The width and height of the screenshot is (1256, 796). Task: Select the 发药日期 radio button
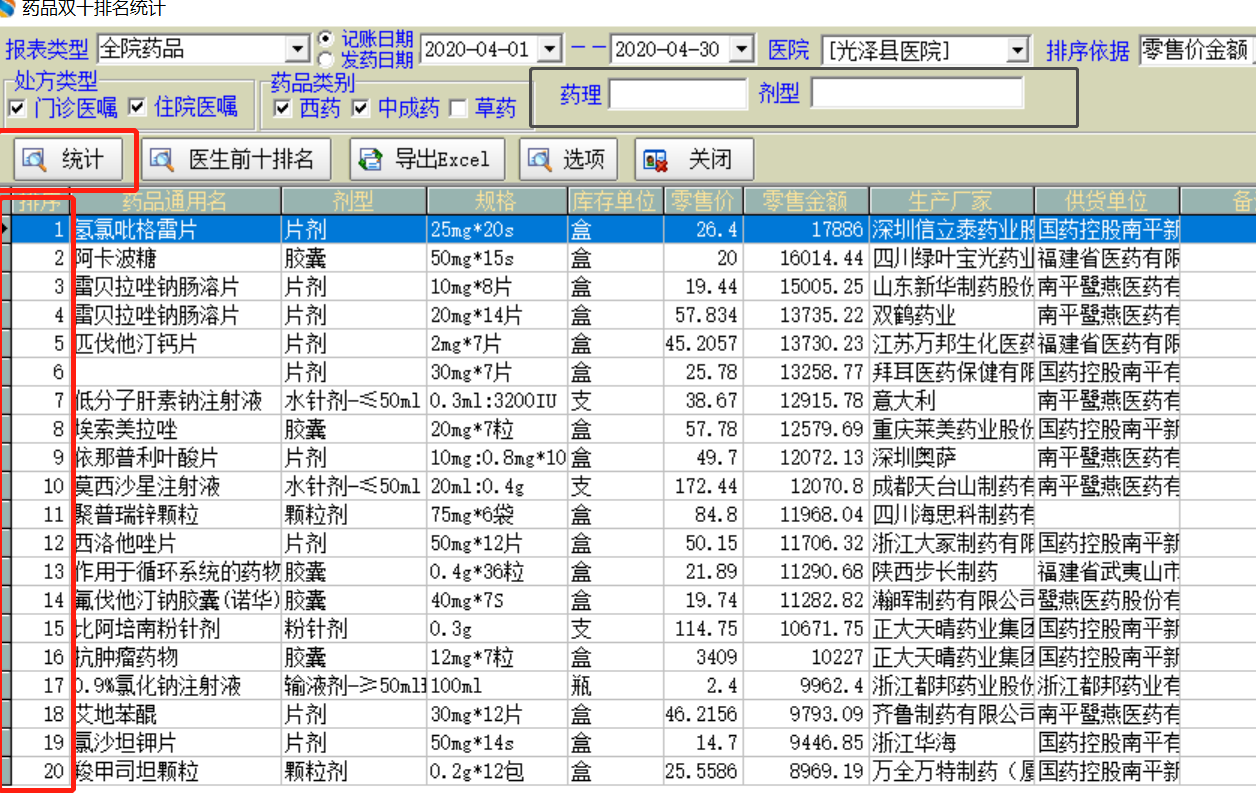[326, 60]
